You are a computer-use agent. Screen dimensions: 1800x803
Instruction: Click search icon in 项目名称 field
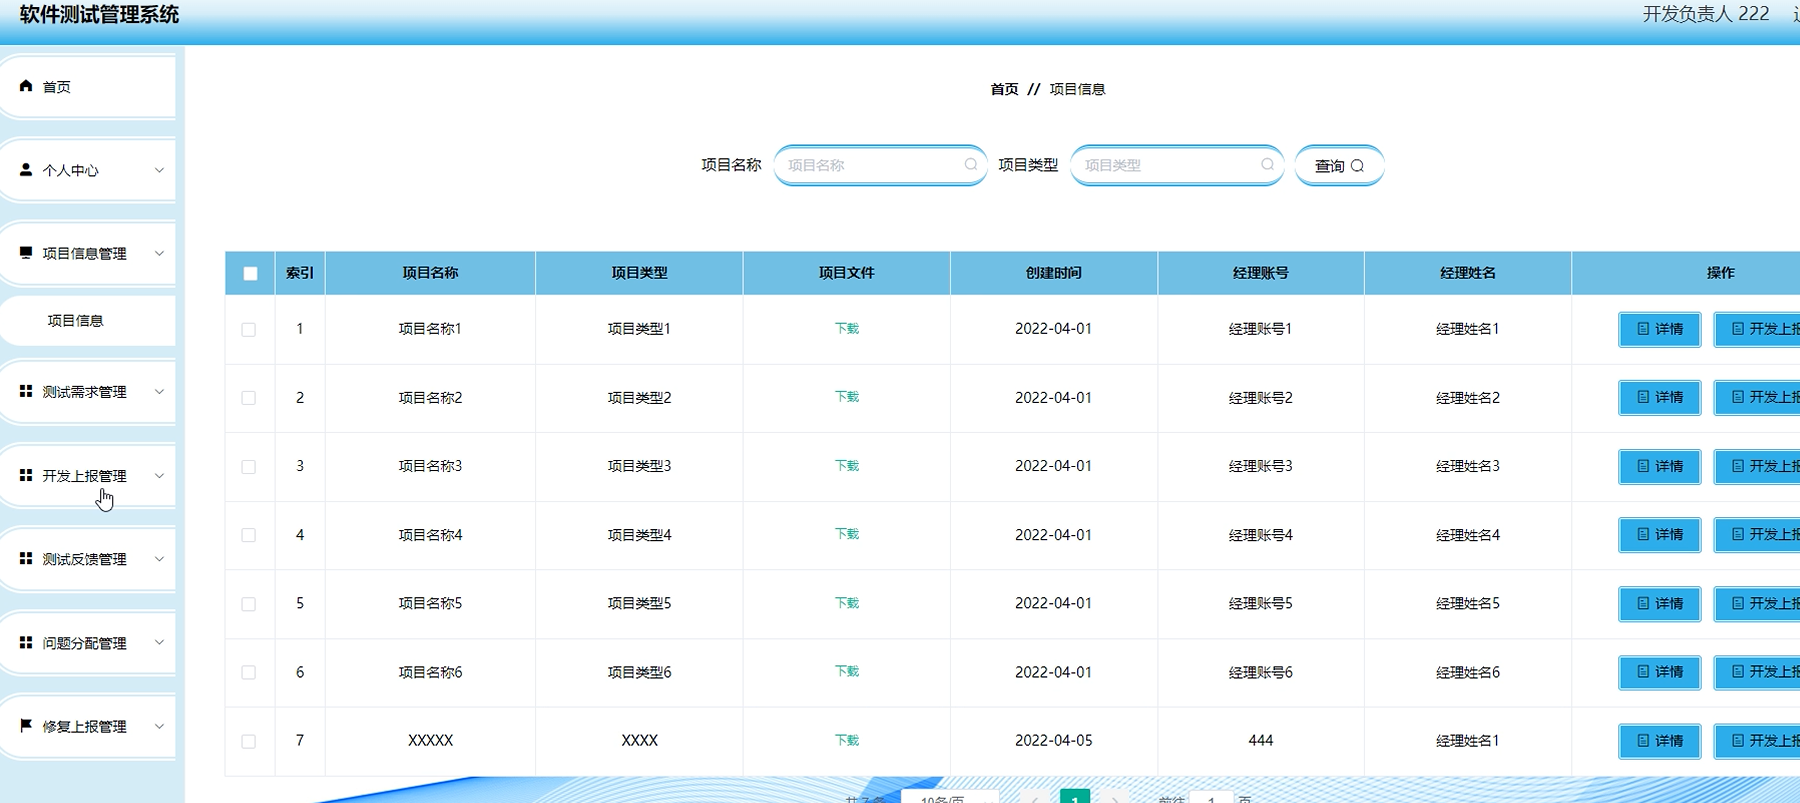tap(971, 164)
